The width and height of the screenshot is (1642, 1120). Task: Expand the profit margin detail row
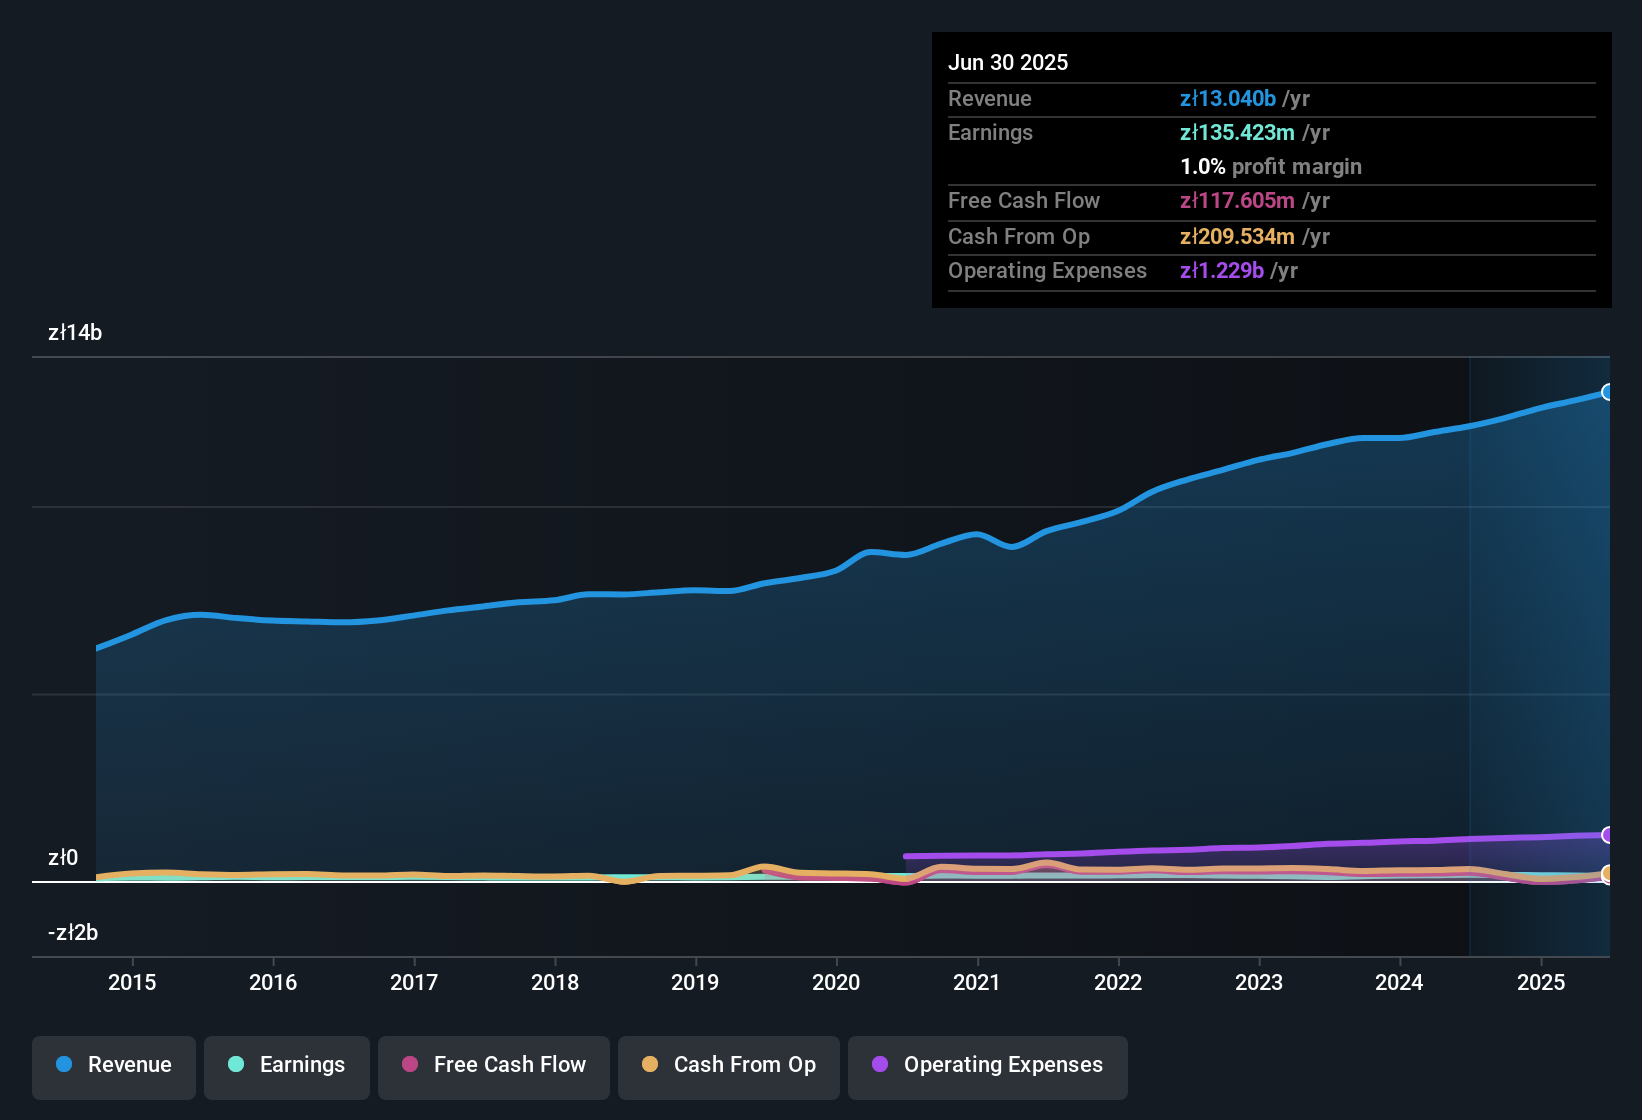(x=1271, y=167)
